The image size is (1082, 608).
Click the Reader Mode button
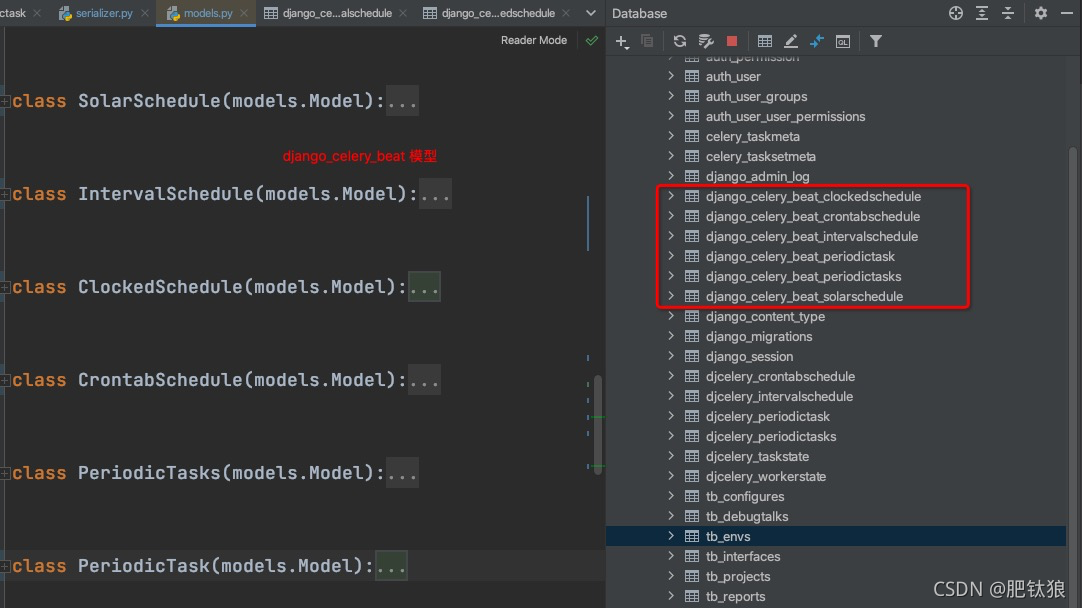[x=534, y=41]
